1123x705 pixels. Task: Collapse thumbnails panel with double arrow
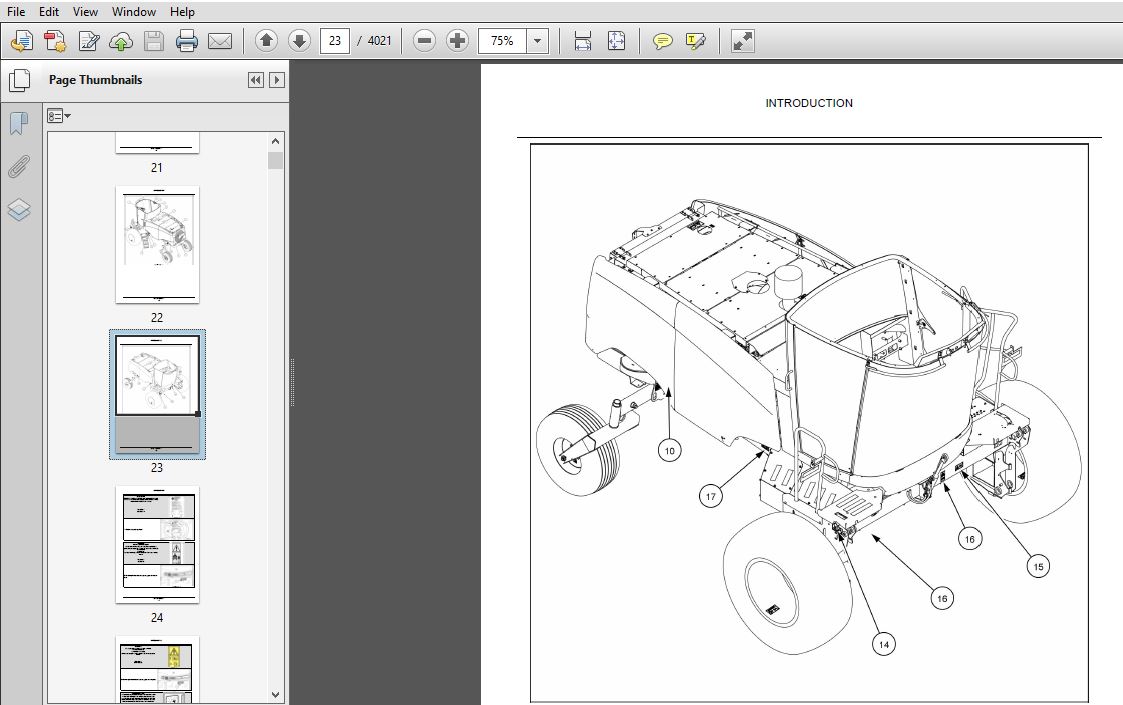256,80
